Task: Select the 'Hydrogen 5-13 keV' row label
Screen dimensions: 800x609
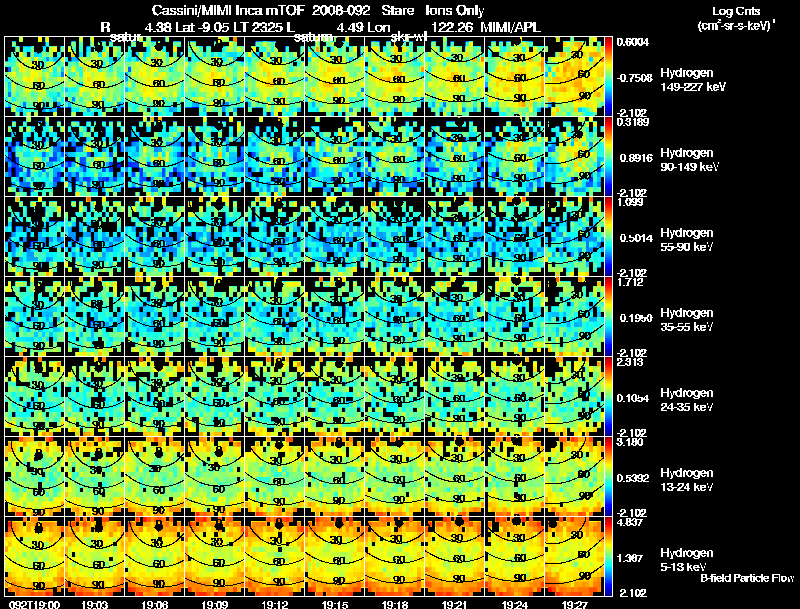Action: [687, 560]
